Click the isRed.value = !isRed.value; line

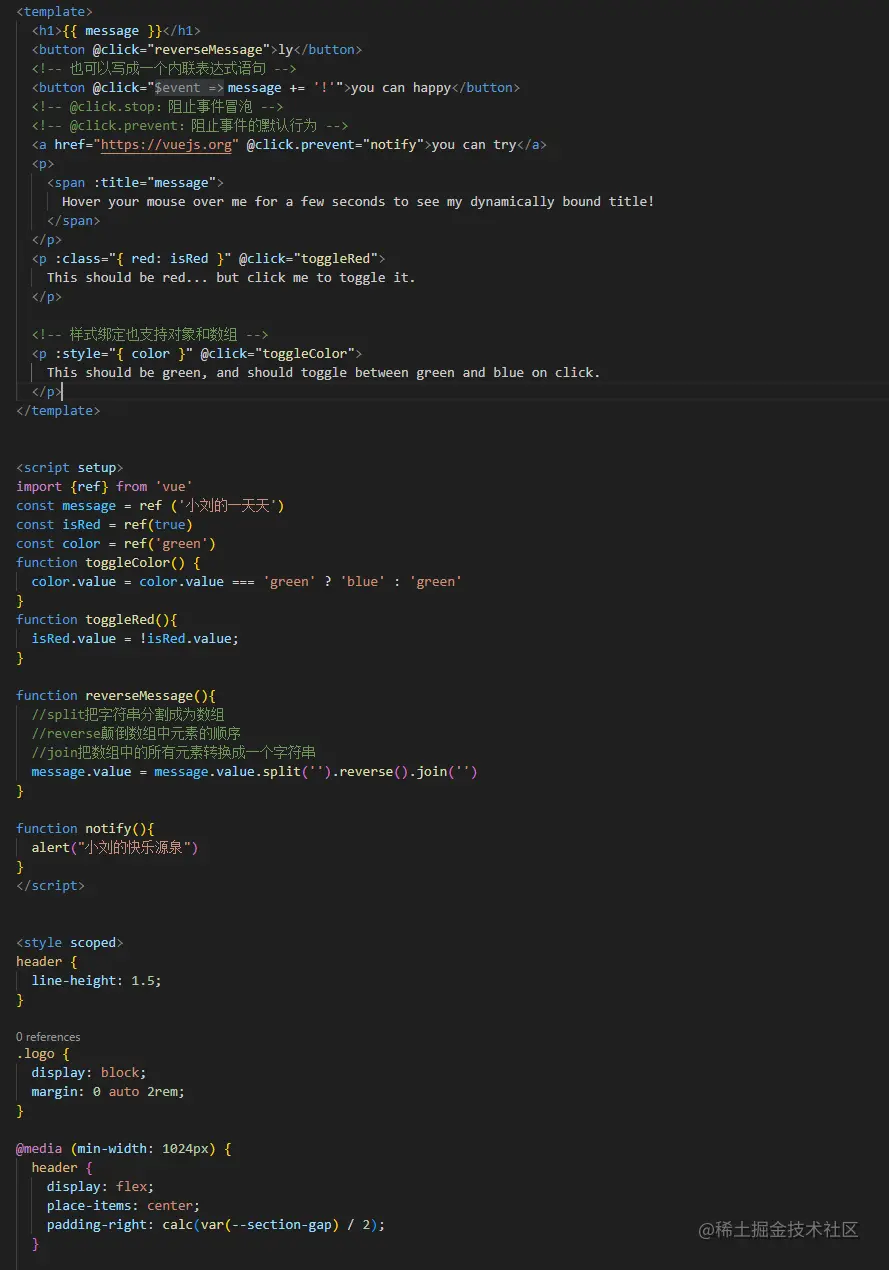pyautogui.click(x=136, y=638)
